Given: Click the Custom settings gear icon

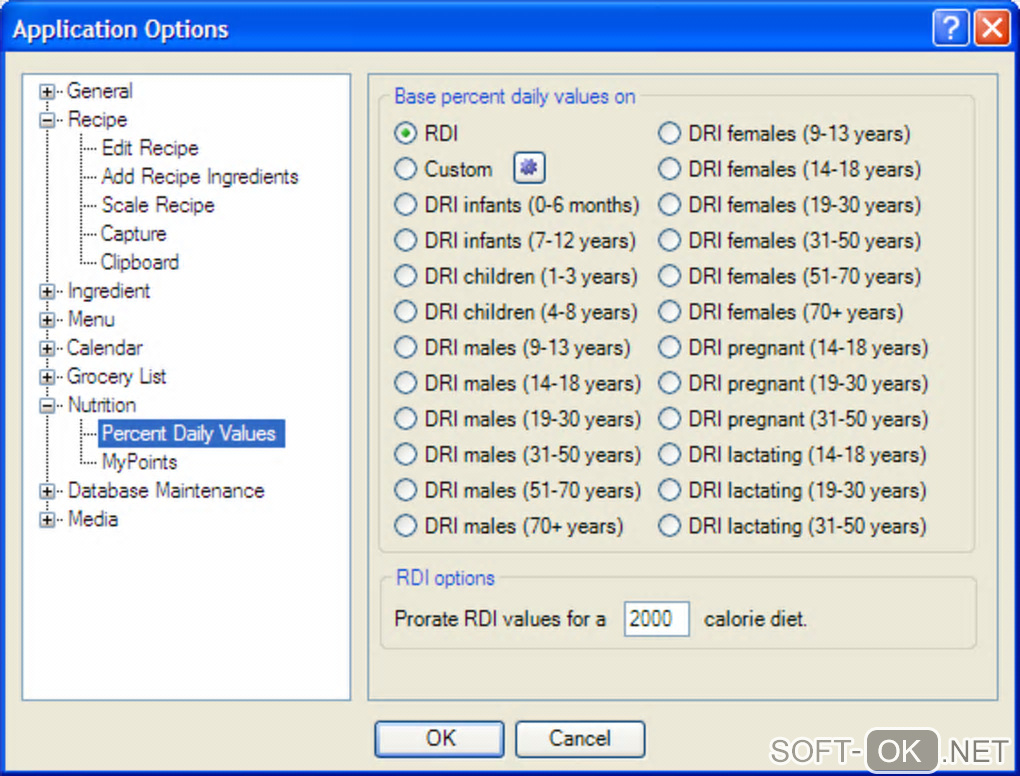Looking at the screenshot, I should (x=530, y=169).
